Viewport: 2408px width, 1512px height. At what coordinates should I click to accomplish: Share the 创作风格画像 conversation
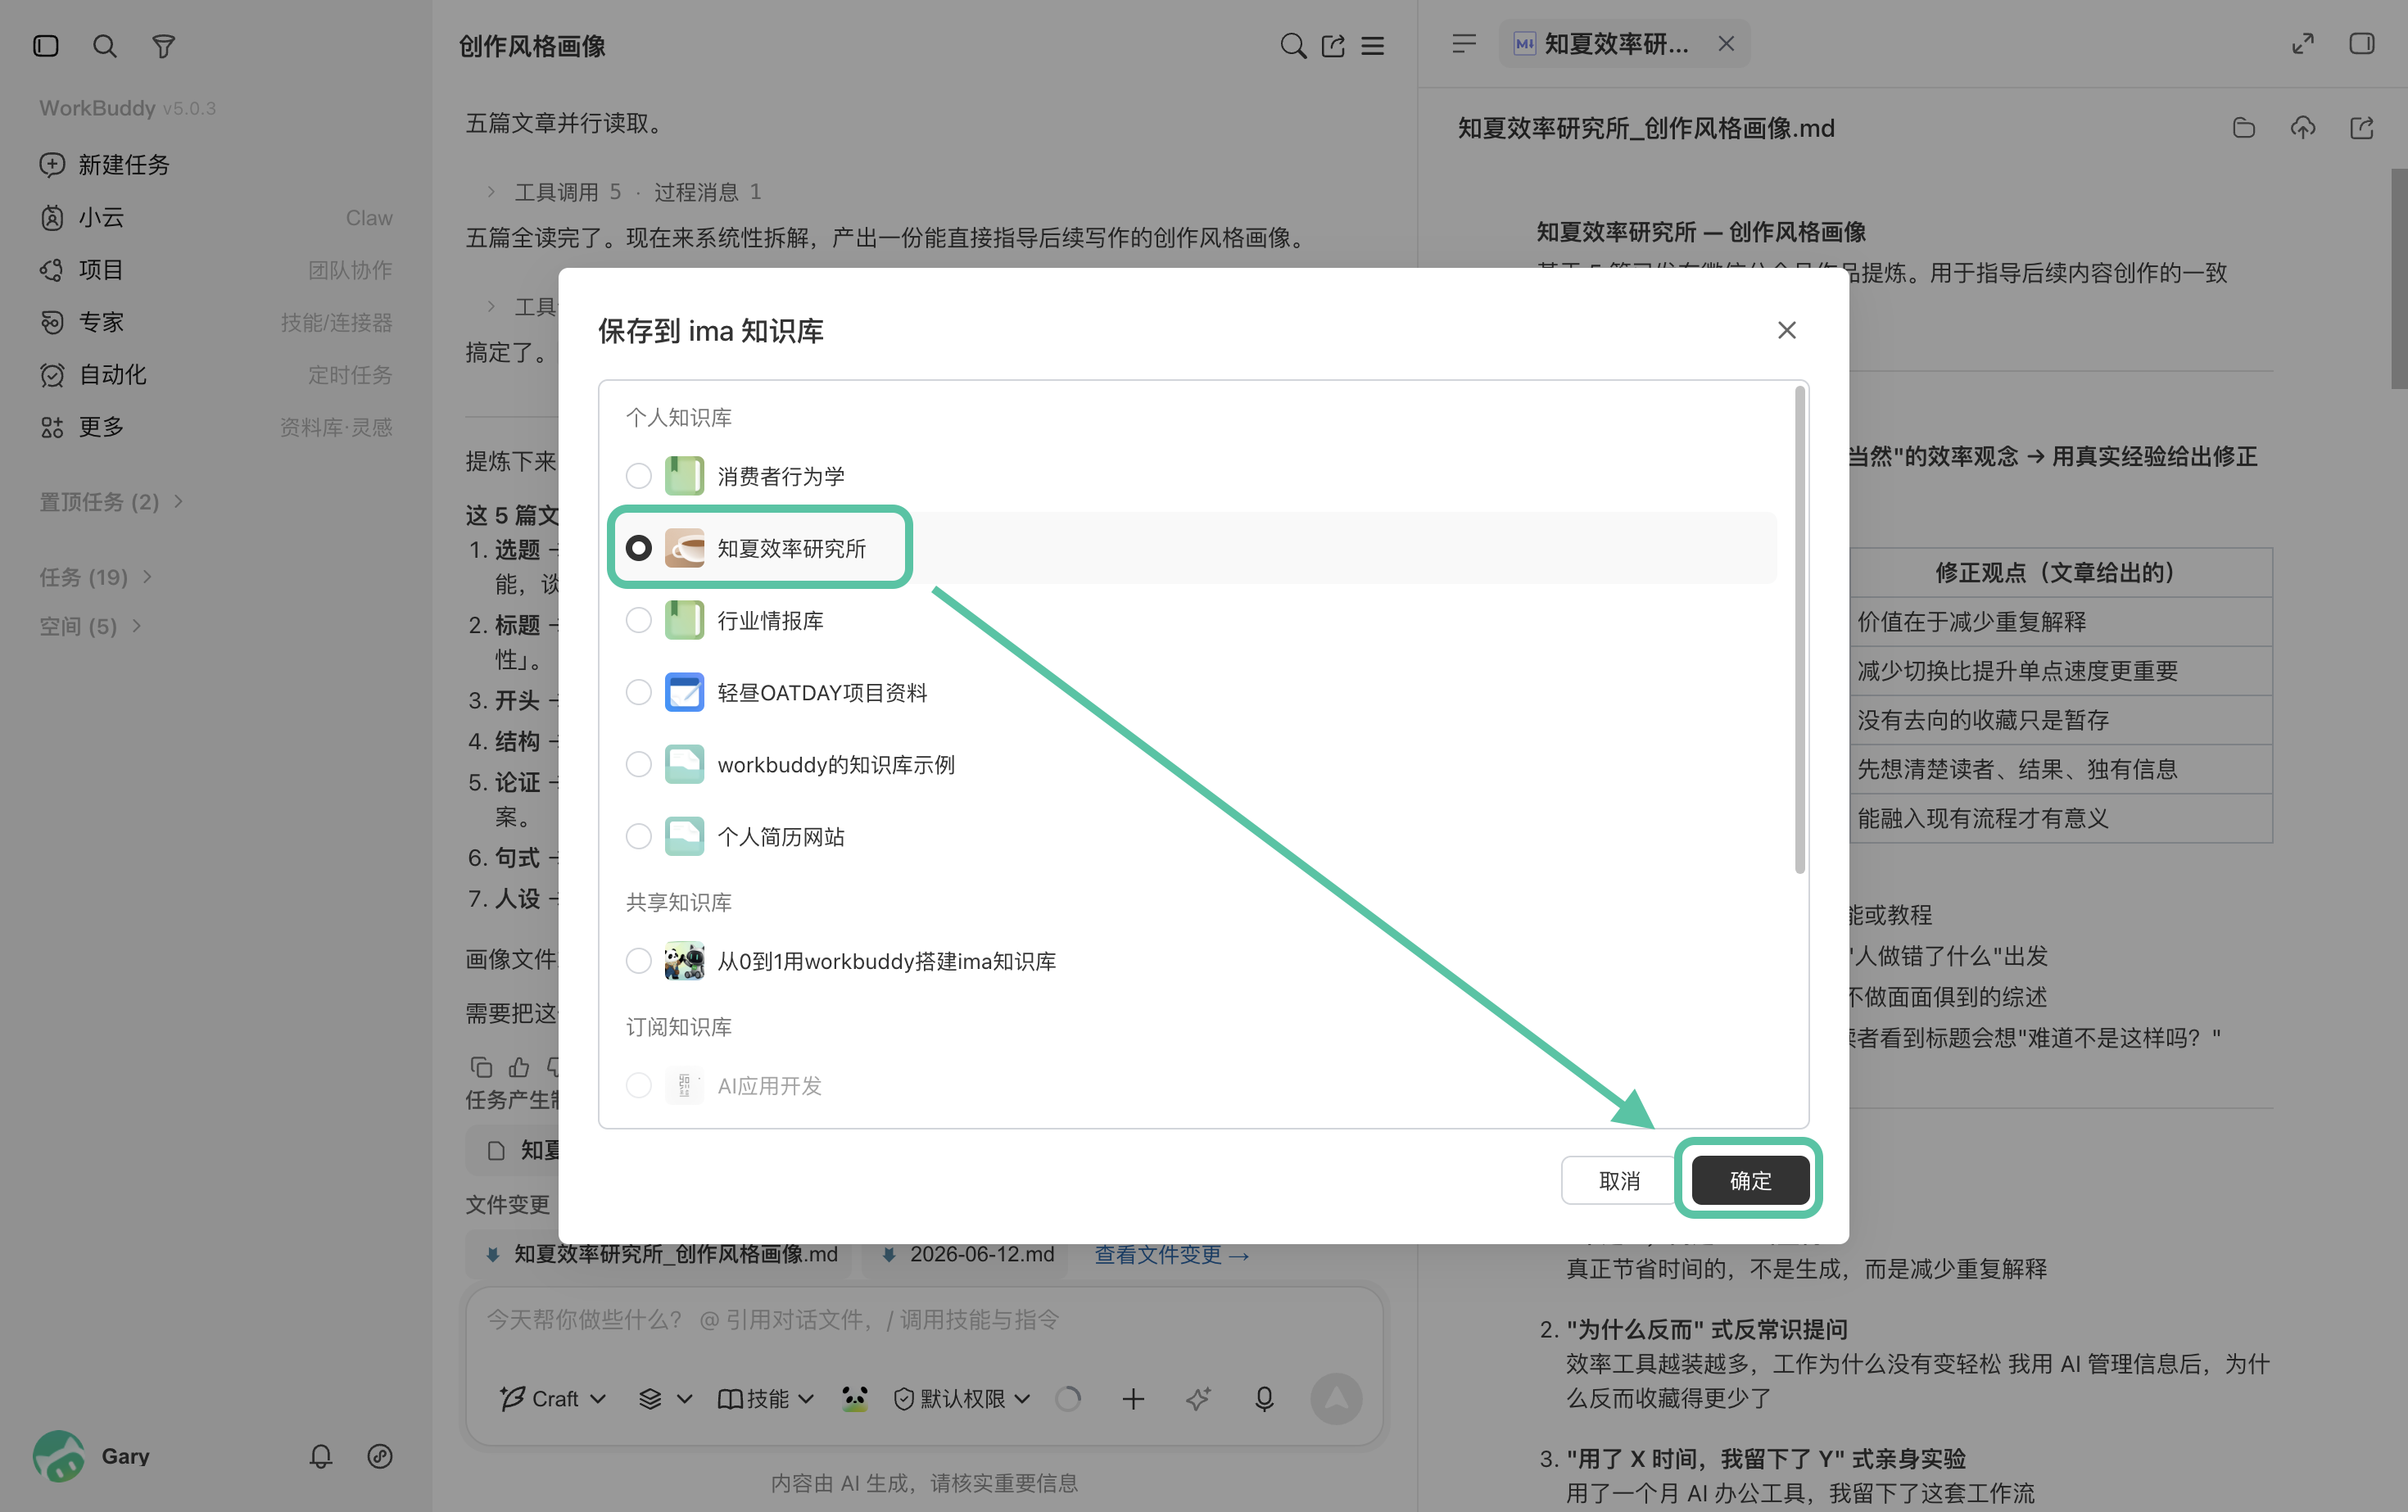coord(1333,46)
